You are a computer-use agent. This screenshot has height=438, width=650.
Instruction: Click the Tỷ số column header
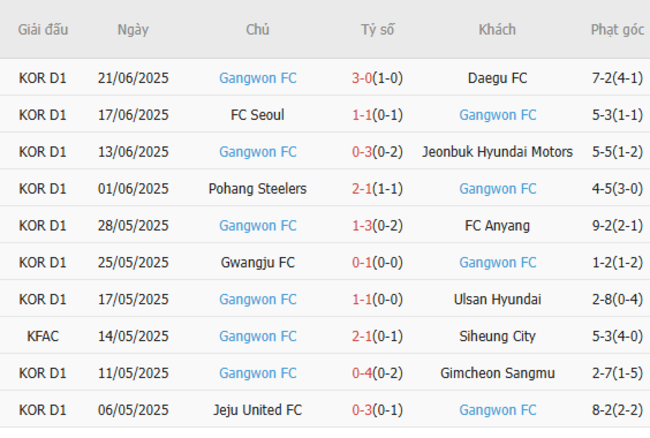(378, 30)
